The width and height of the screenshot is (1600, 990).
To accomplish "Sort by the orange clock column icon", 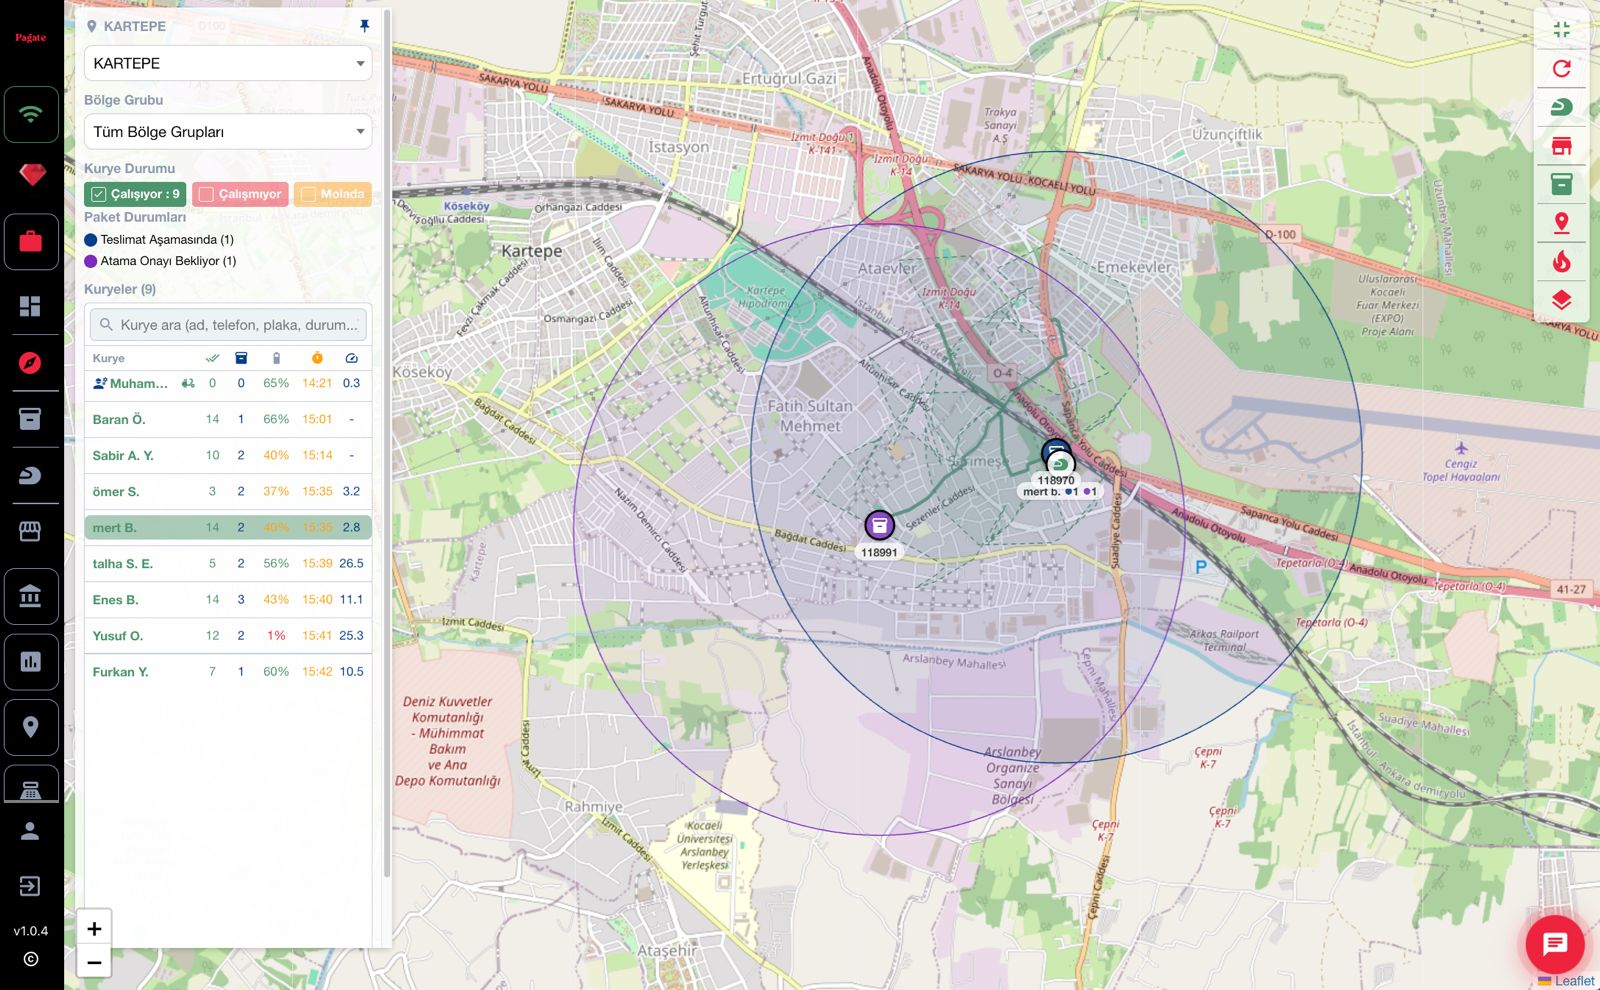I will 317,358.
